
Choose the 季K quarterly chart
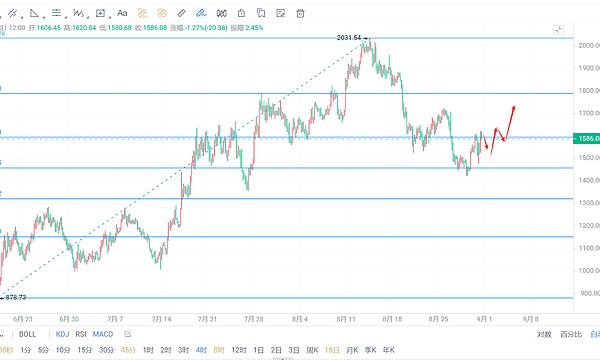click(x=370, y=350)
